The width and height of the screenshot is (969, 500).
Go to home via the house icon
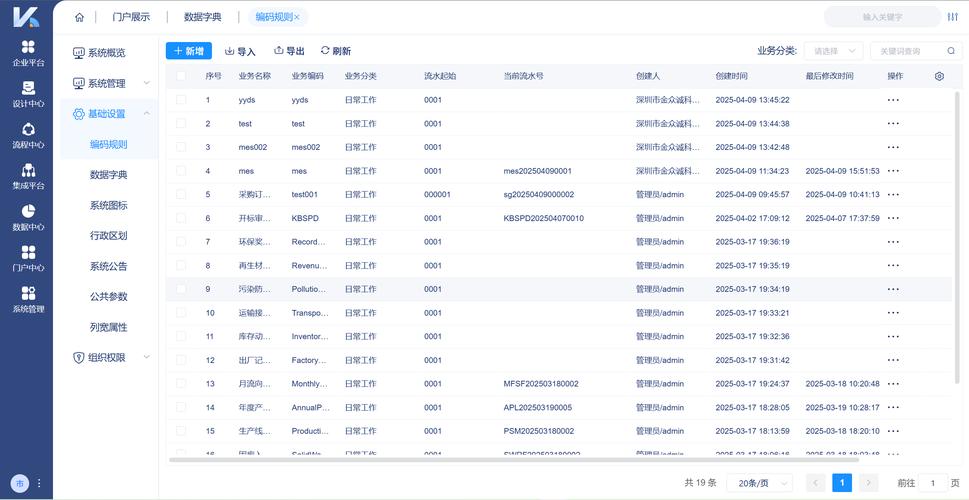coord(79,17)
